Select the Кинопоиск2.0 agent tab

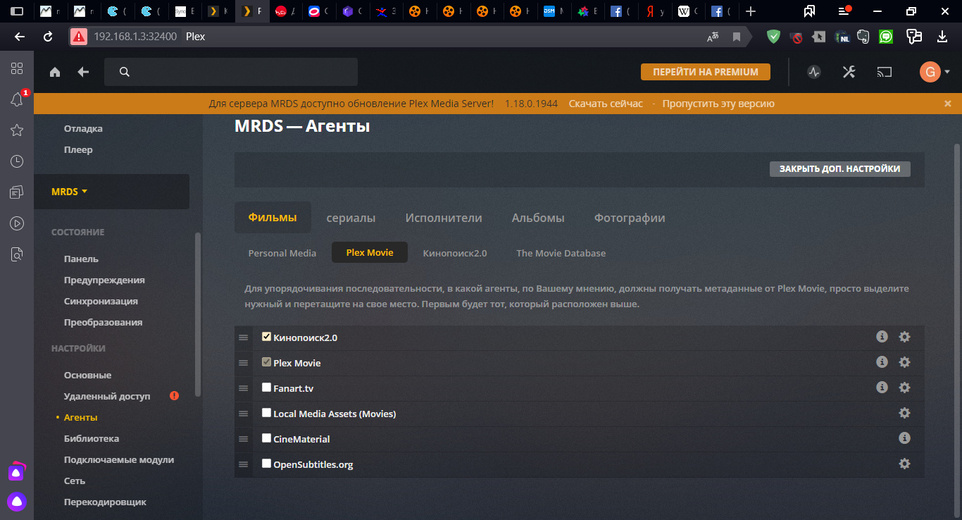(x=455, y=253)
